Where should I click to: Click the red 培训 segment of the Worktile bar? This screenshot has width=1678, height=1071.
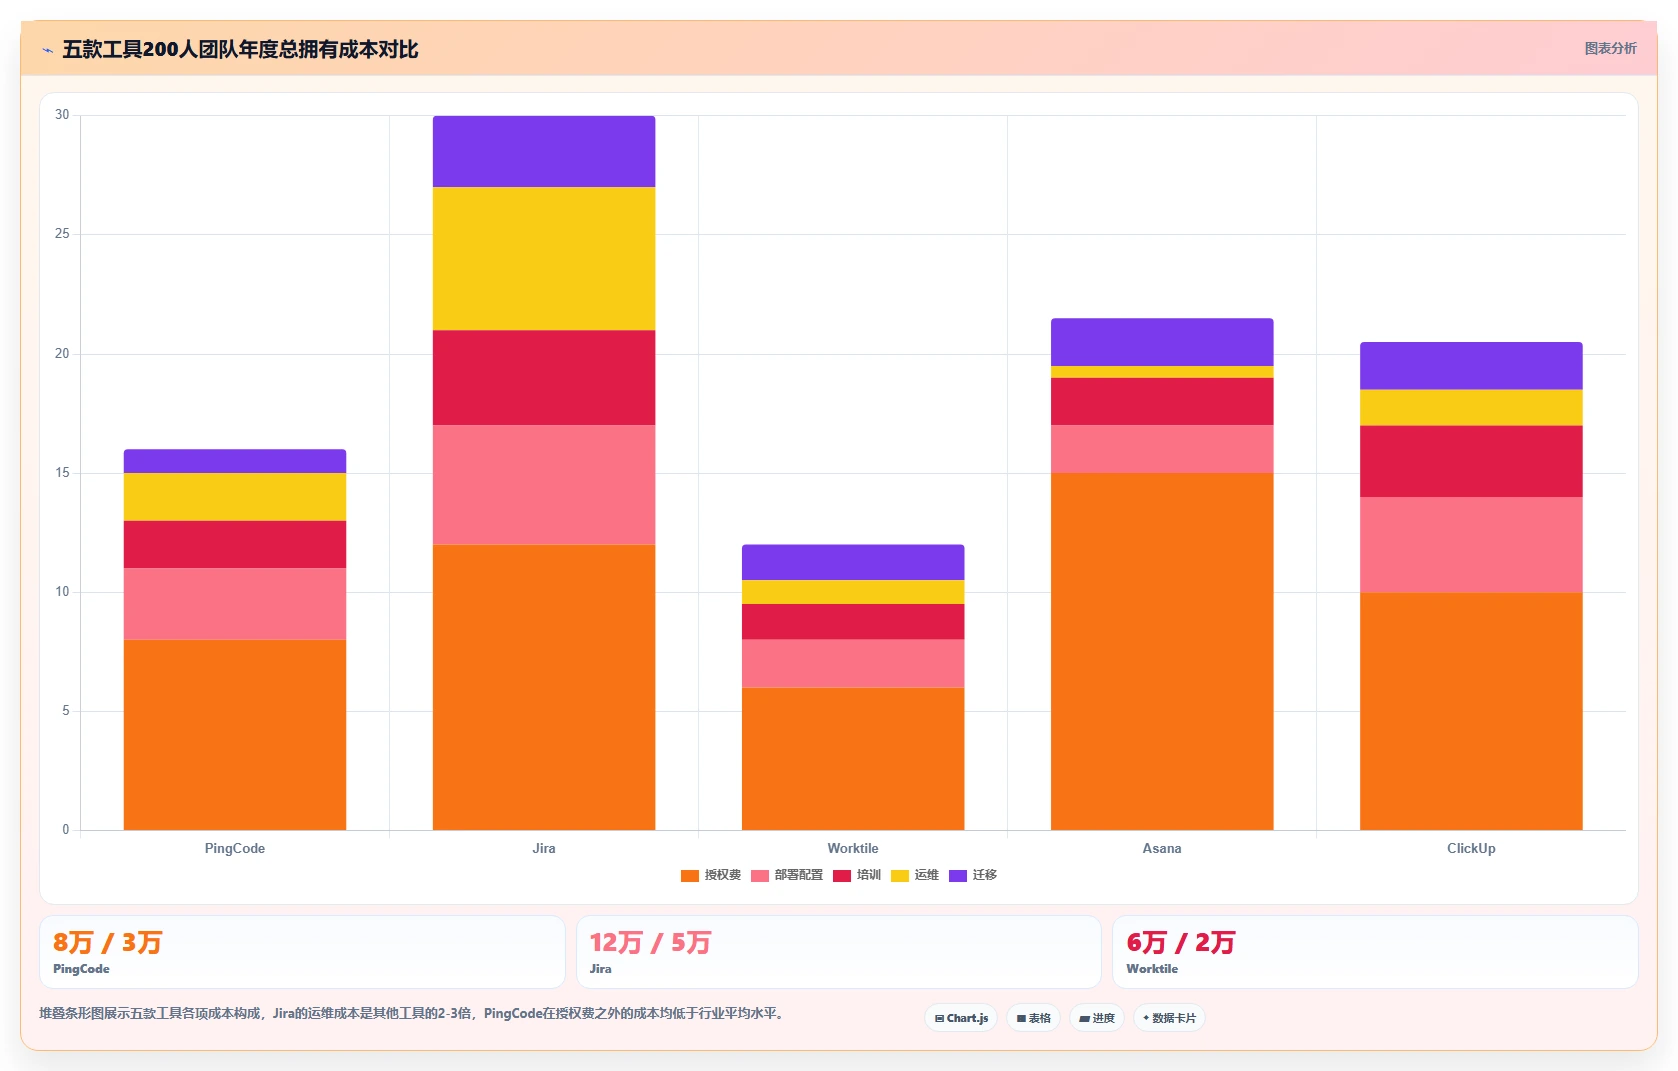[x=853, y=622]
